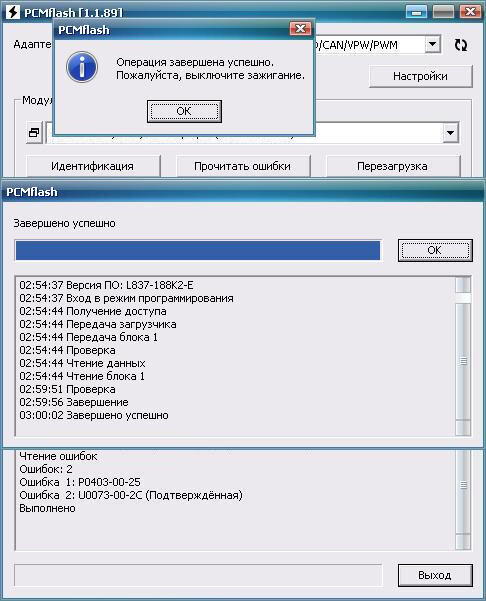Select log line 'Передача блока 1'
This screenshot has width=486, height=601.
[x=89, y=337]
